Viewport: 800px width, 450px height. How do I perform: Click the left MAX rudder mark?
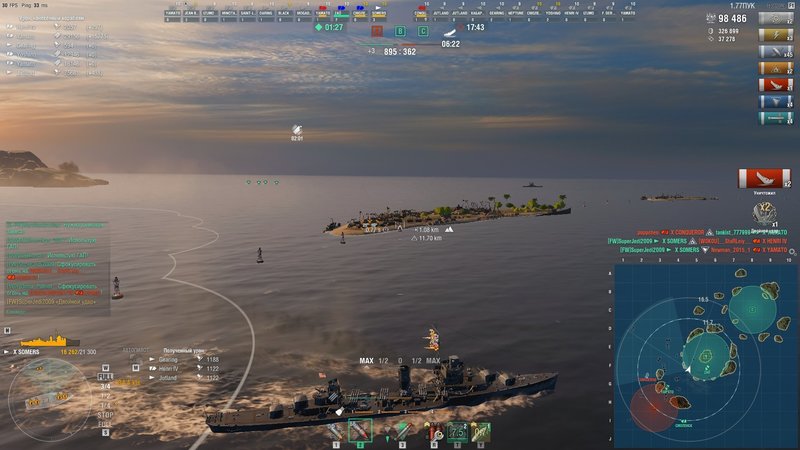pos(366,361)
